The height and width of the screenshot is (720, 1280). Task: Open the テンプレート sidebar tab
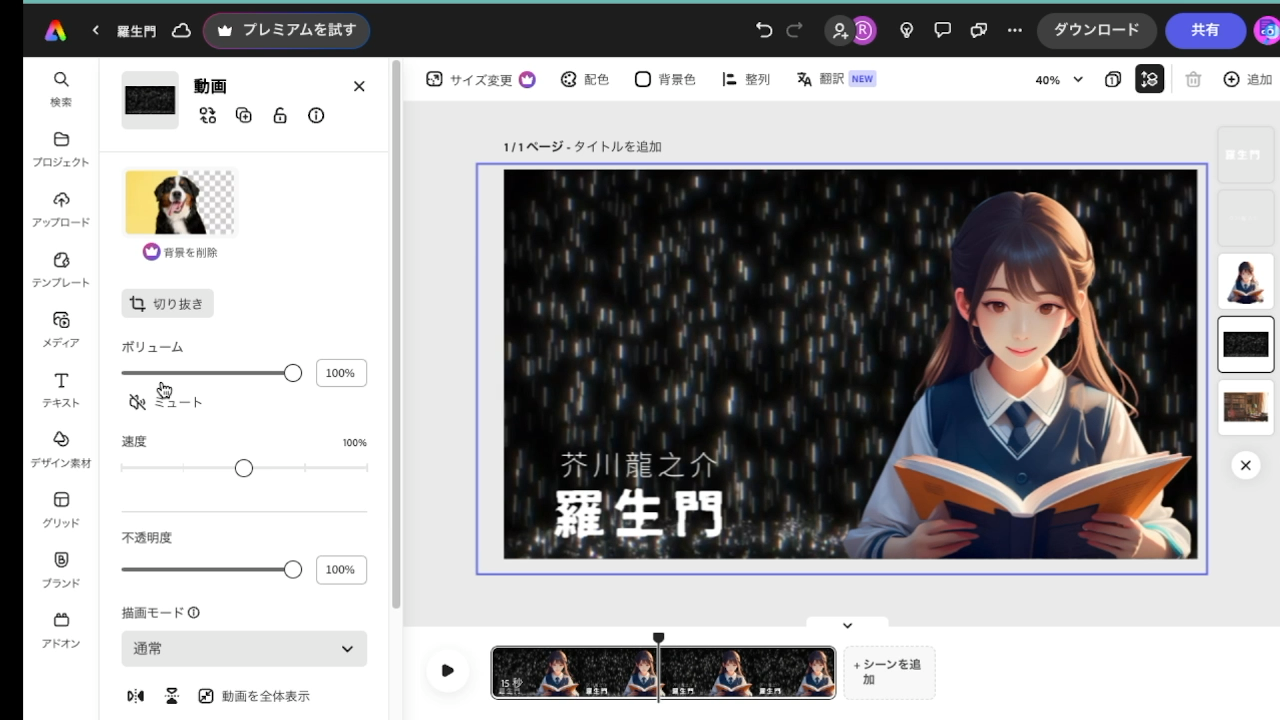click(61, 270)
